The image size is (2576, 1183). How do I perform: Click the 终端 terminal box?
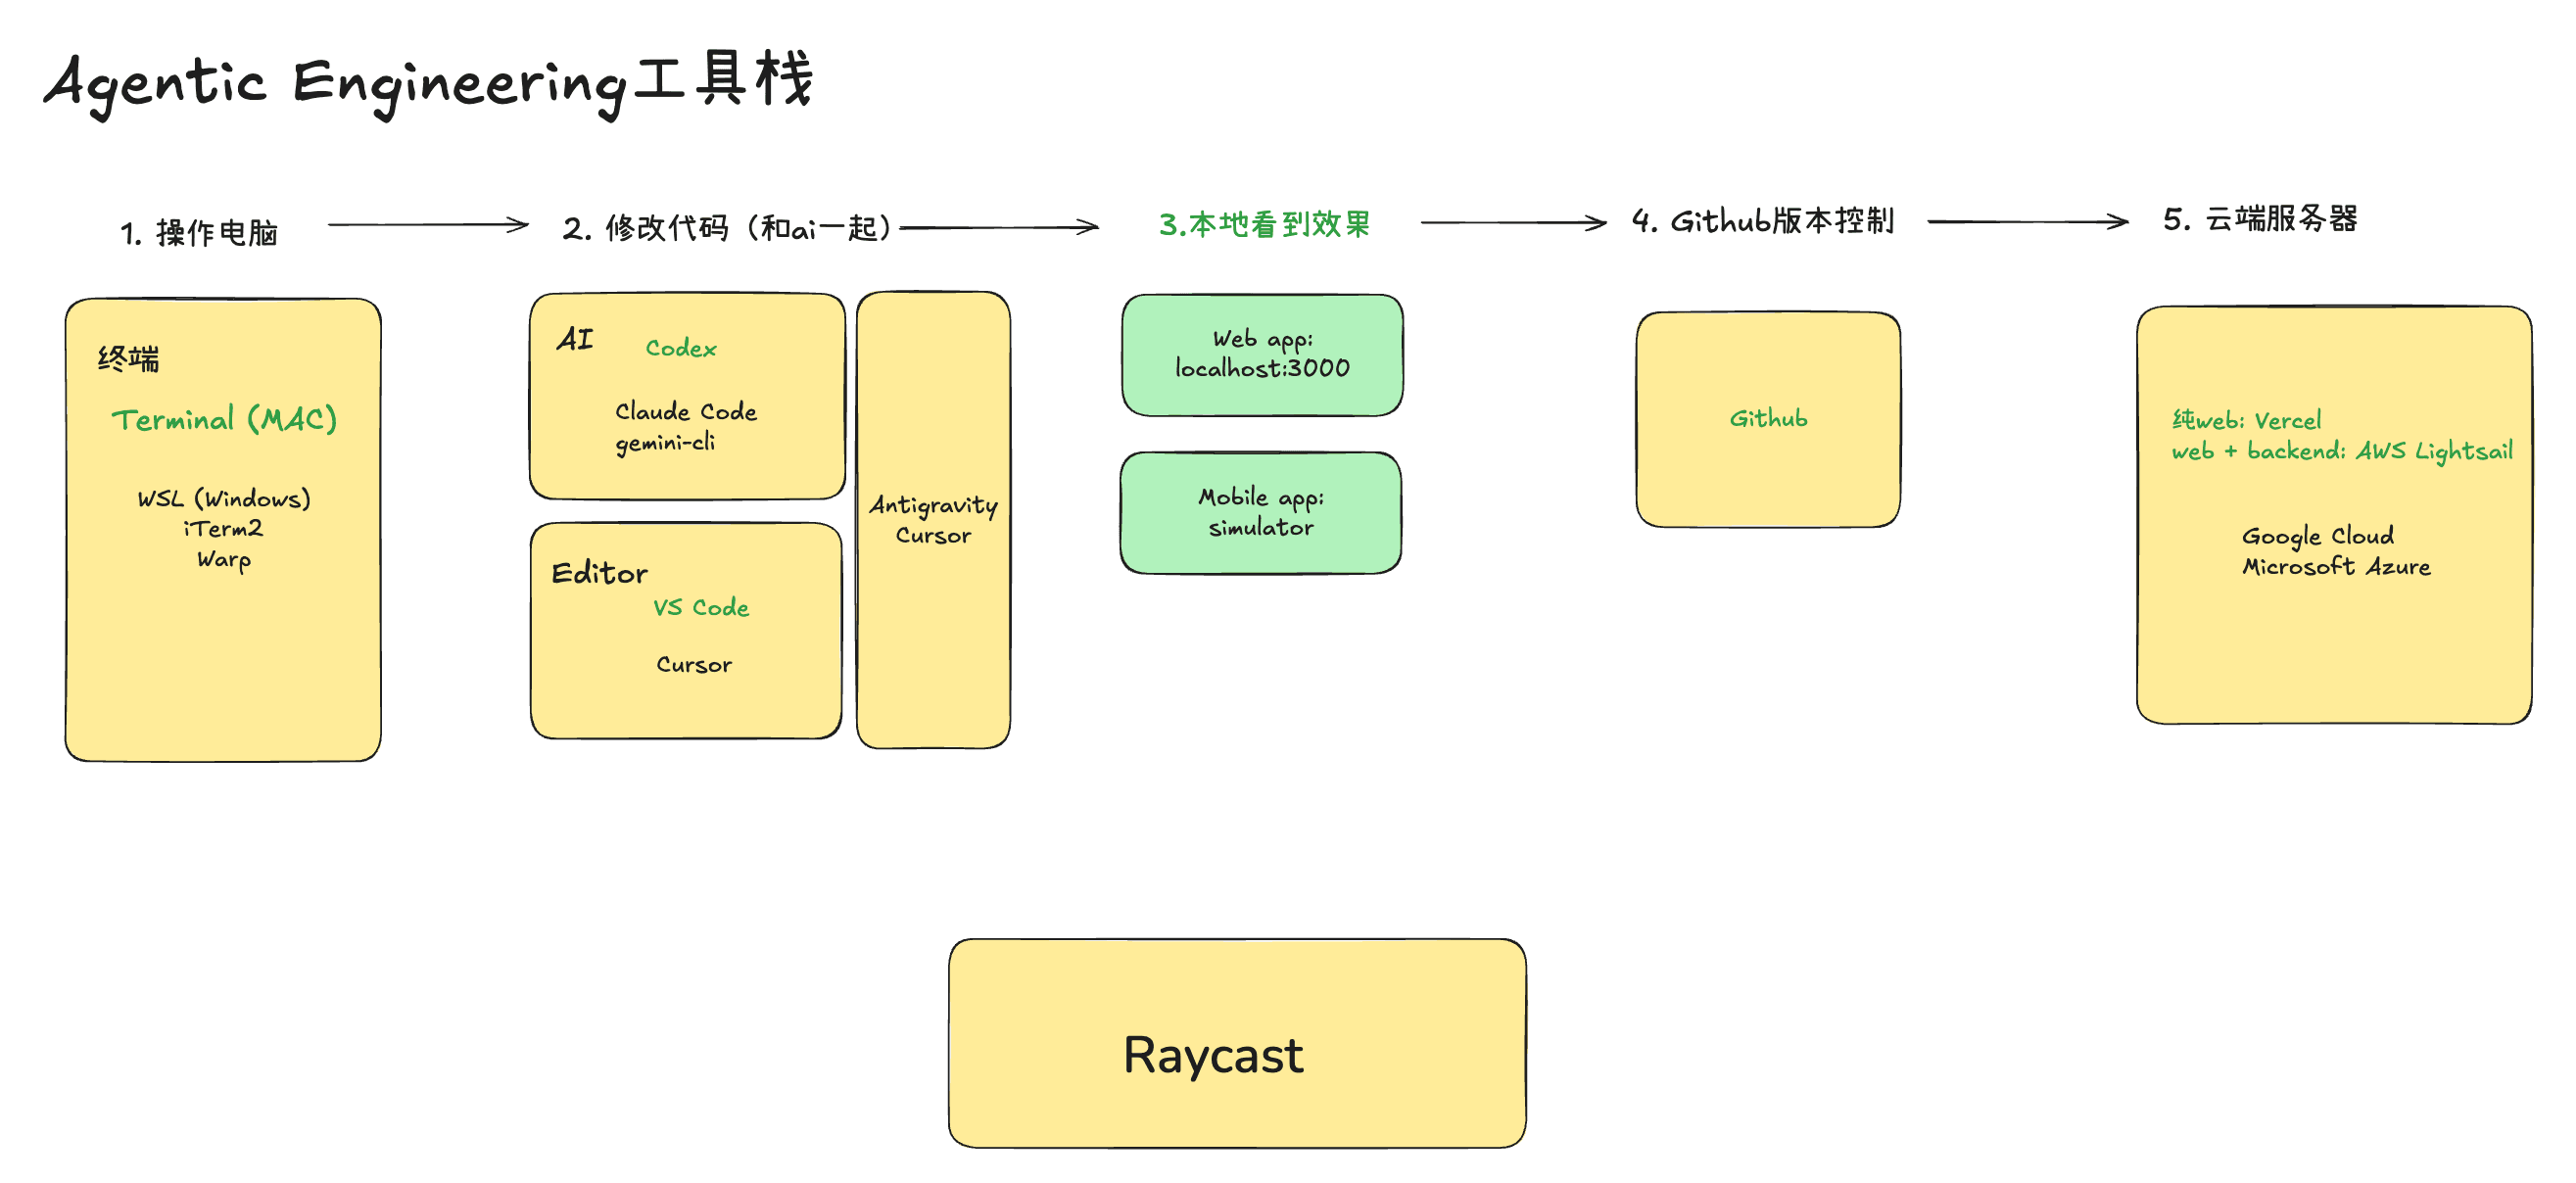coord(222,530)
